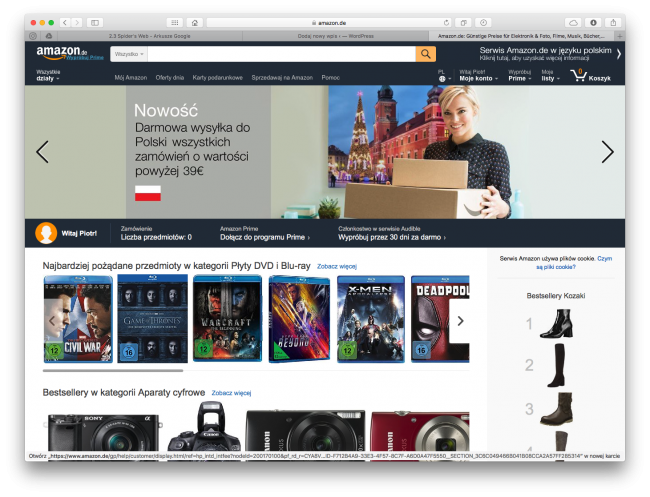Move the Blu-ray carousel back left
Image resolution: width=650 pixels, height=497 pixels.
coord(52,320)
